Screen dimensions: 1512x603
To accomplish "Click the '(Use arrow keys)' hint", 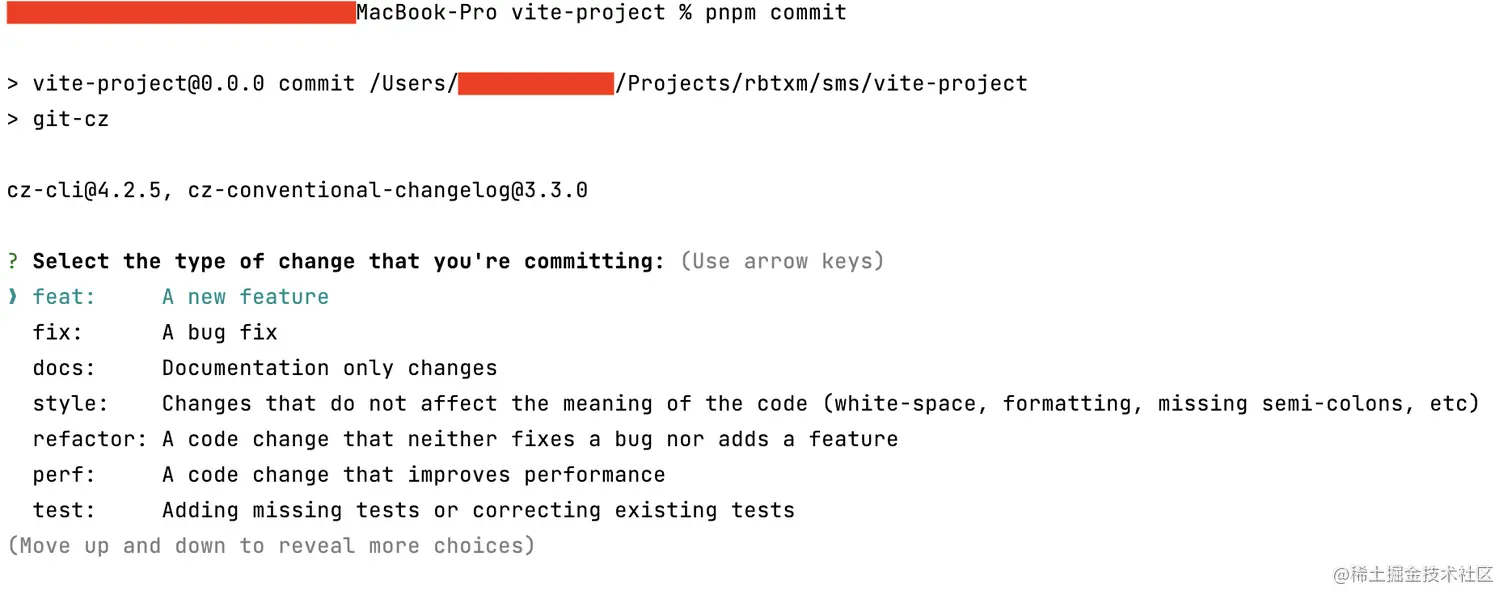I will tap(782, 262).
